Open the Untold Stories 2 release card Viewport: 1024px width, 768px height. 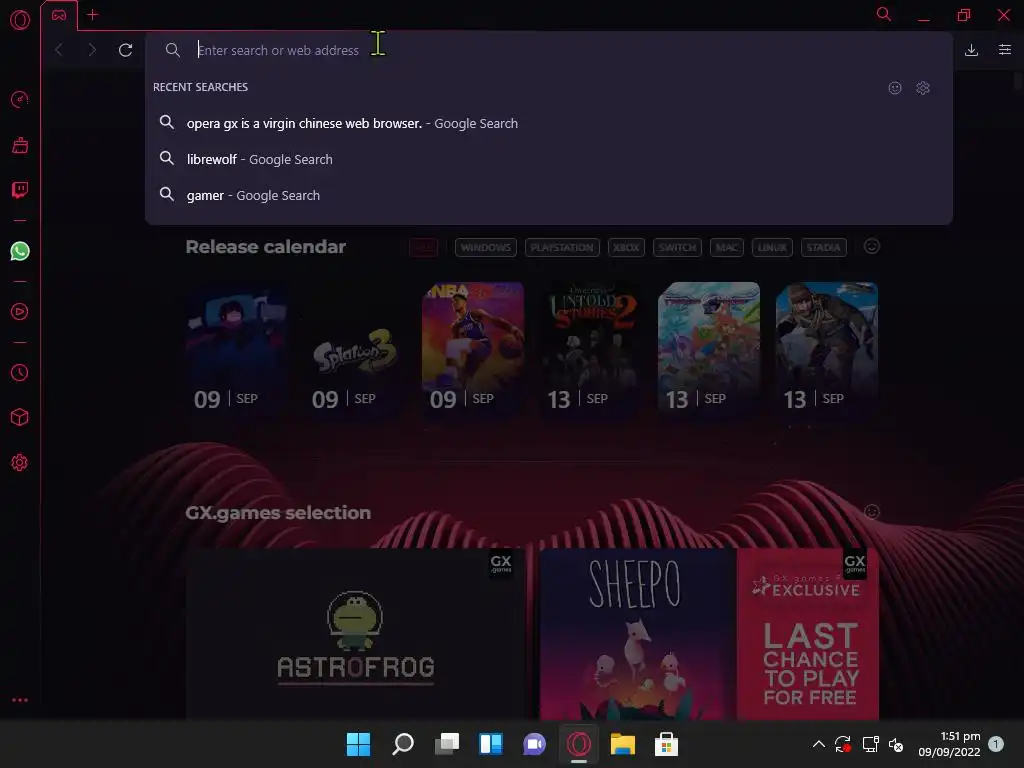pos(591,349)
